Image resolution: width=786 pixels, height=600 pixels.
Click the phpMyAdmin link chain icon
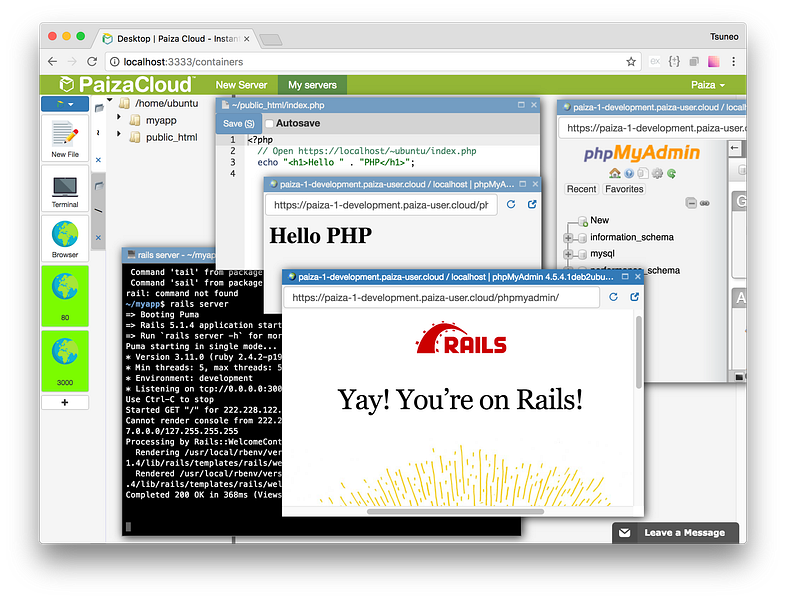[x=705, y=203]
